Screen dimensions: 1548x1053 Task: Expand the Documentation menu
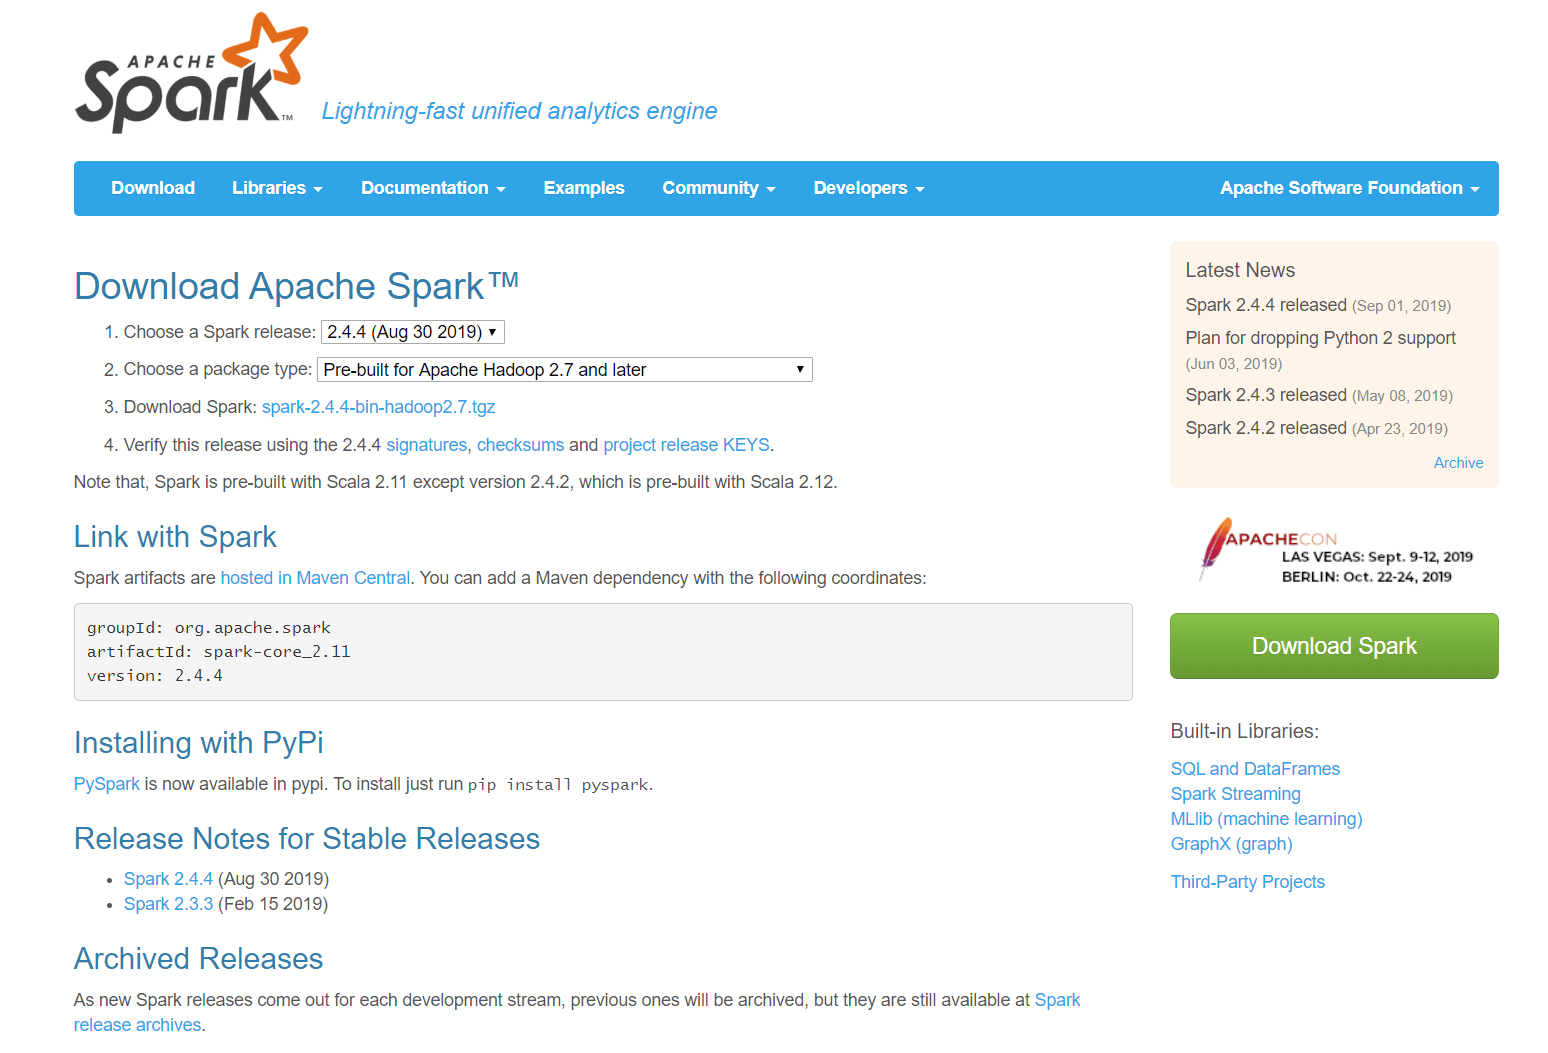pyautogui.click(x=433, y=188)
